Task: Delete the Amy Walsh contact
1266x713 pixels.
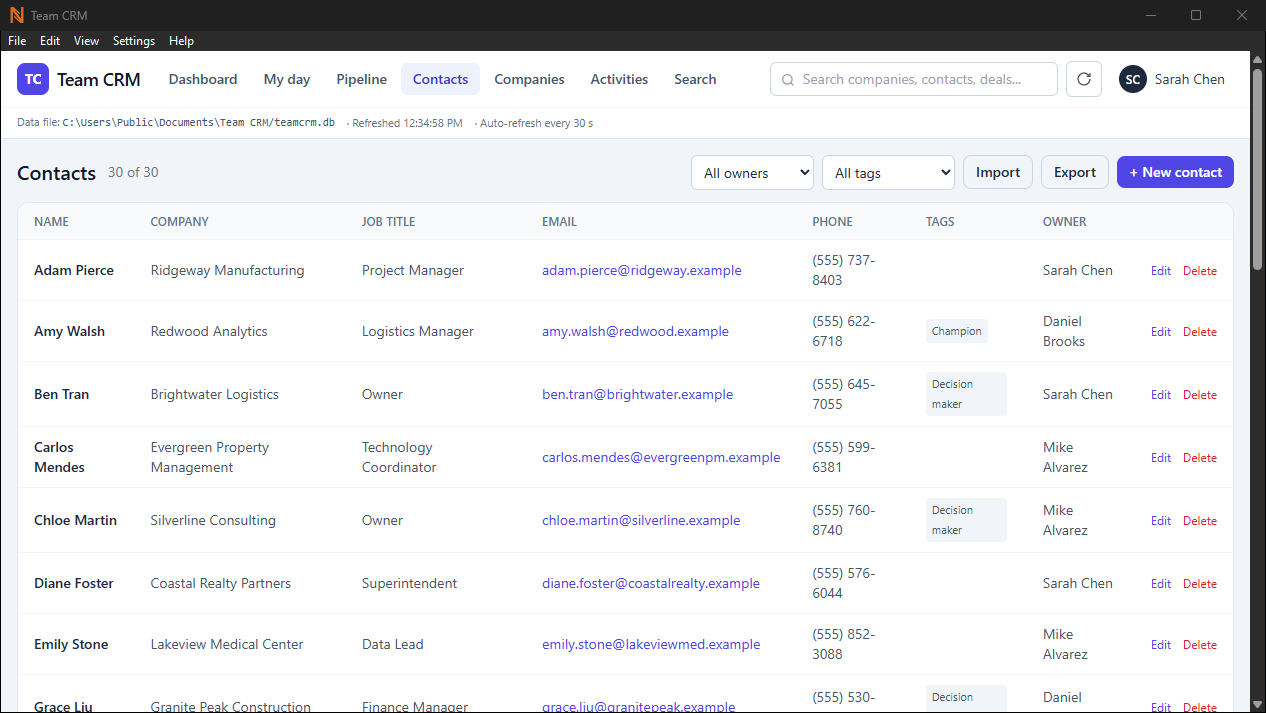Action: (1200, 332)
